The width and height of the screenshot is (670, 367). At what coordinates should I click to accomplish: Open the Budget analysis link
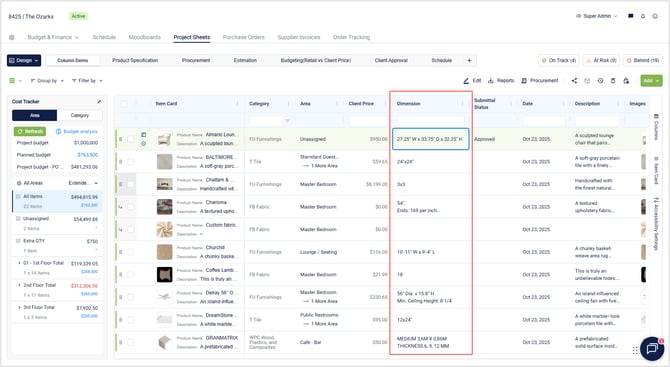[77, 131]
